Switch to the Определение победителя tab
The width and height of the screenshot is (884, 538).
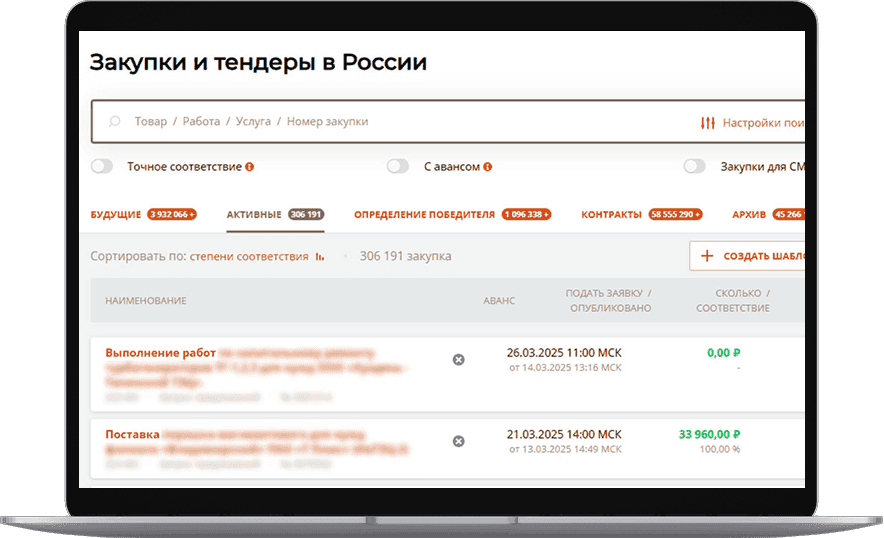pyautogui.click(x=424, y=214)
